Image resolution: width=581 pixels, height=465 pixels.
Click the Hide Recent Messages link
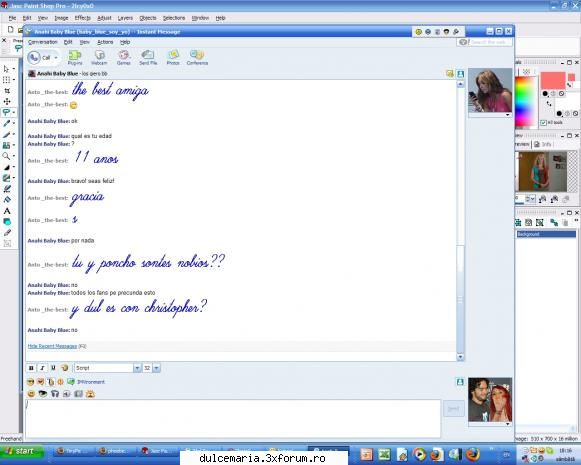click(52, 346)
